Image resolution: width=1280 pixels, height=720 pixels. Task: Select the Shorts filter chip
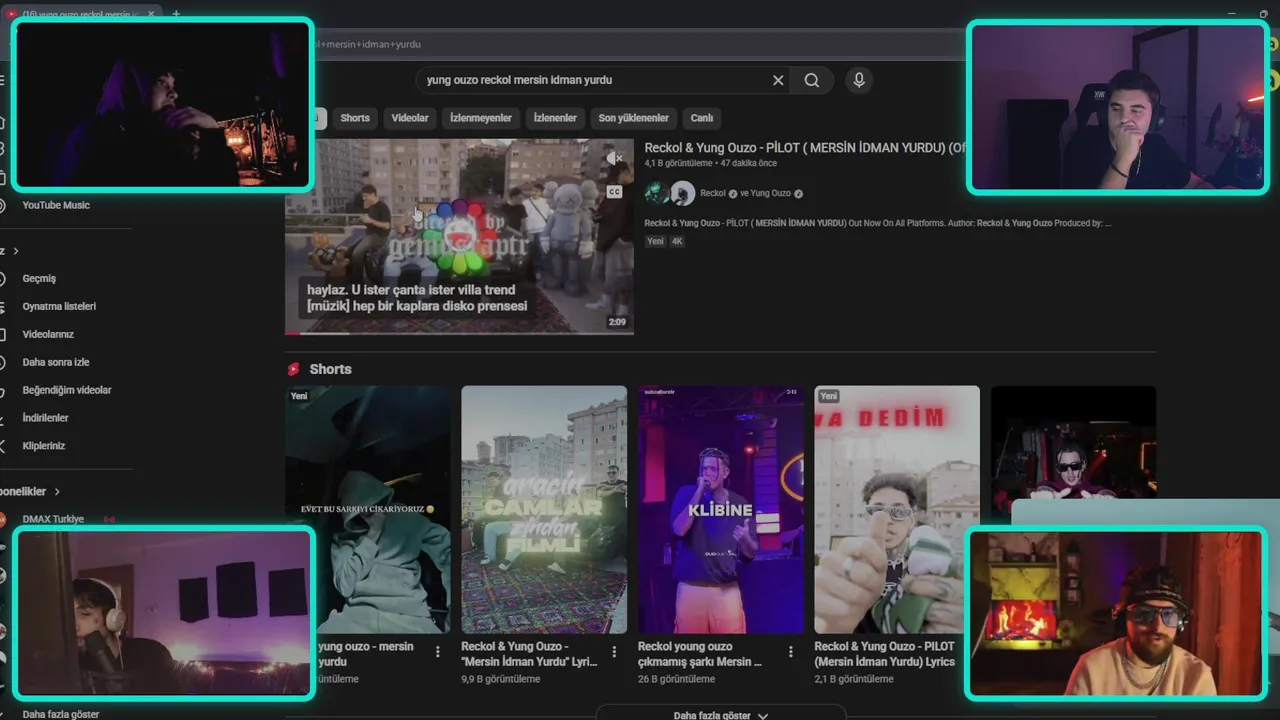click(355, 118)
